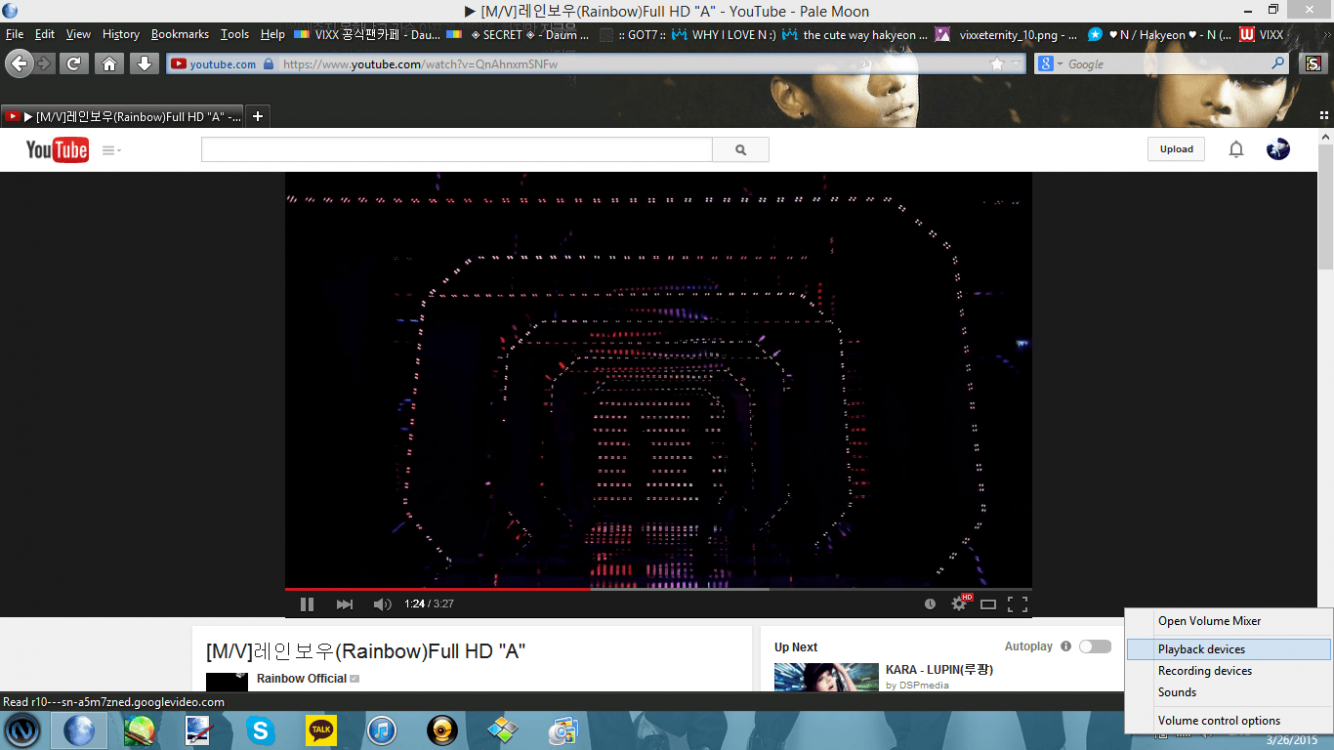Viewport: 1334px width, 750px height.
Task: Add the video to Watch Later
Action: pyautogui.click(x=928, y=603)
